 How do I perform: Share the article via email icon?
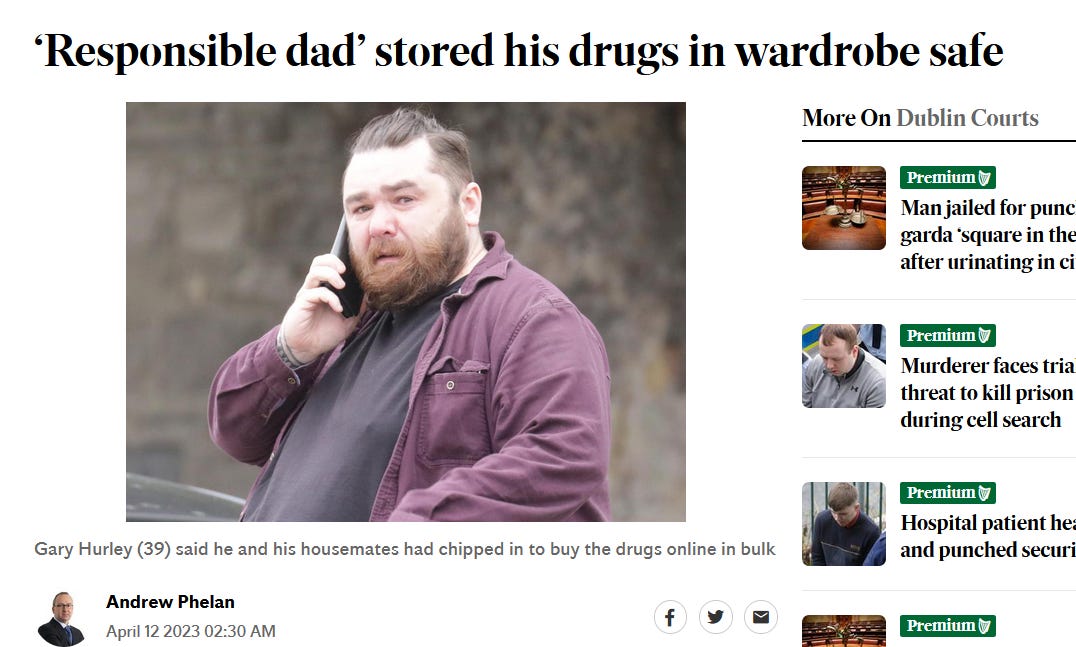tap(761, 617)
